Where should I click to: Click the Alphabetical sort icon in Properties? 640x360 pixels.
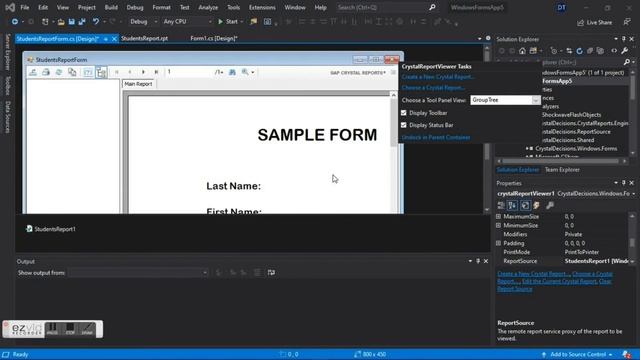(513, 205)
